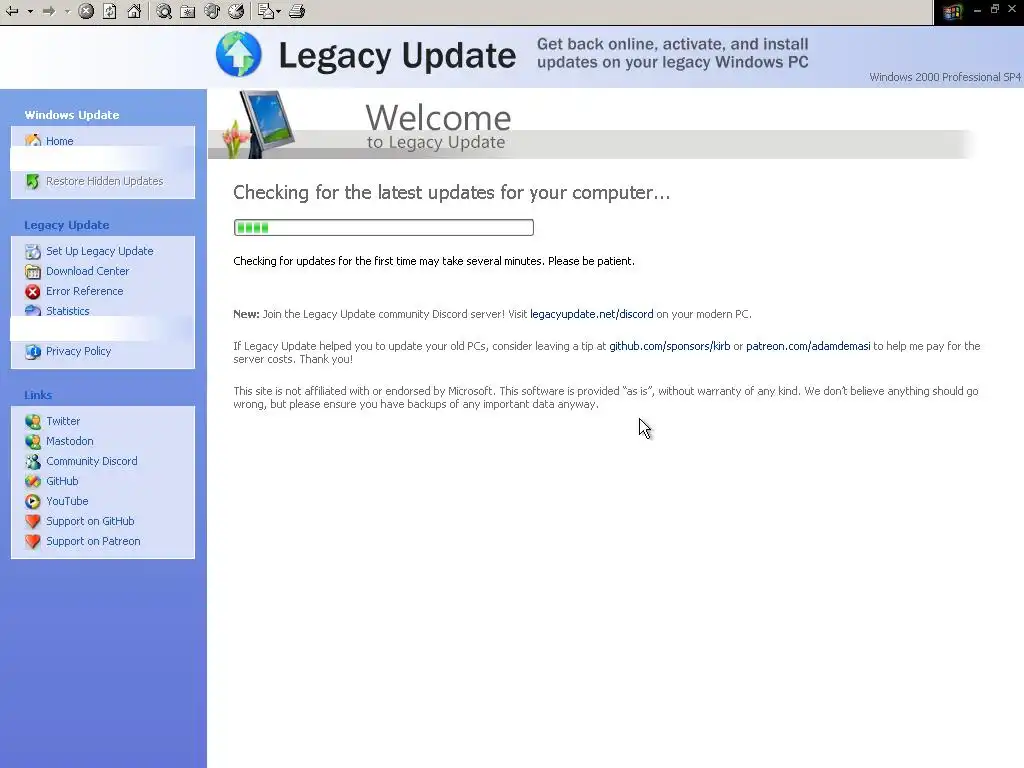Click the Legacy Update sidebar section heading
Image resolution: width=1024 pixels, height=768 pixels.
click(67, 225)
